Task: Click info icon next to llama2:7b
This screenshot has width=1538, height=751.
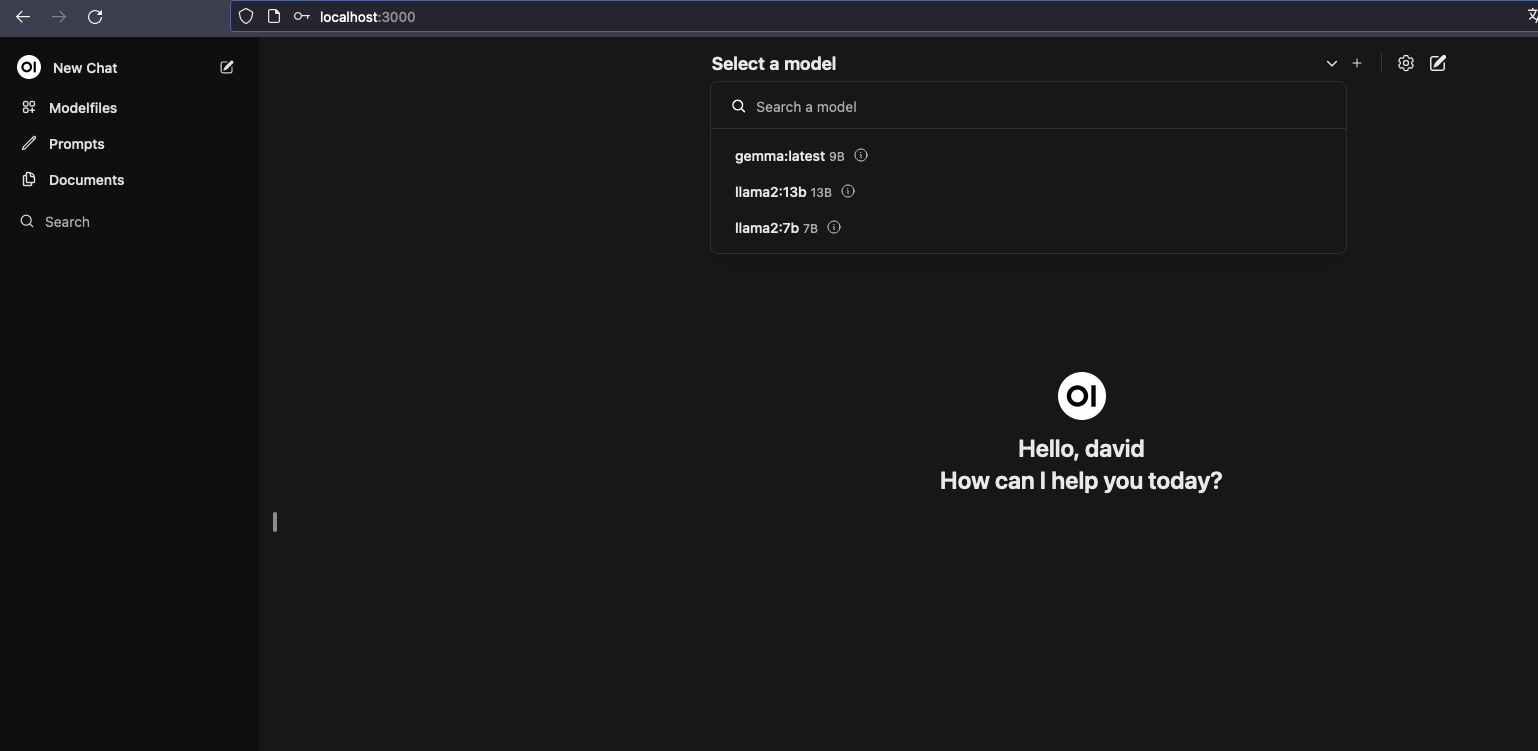Action: click(x=834, y=227)
